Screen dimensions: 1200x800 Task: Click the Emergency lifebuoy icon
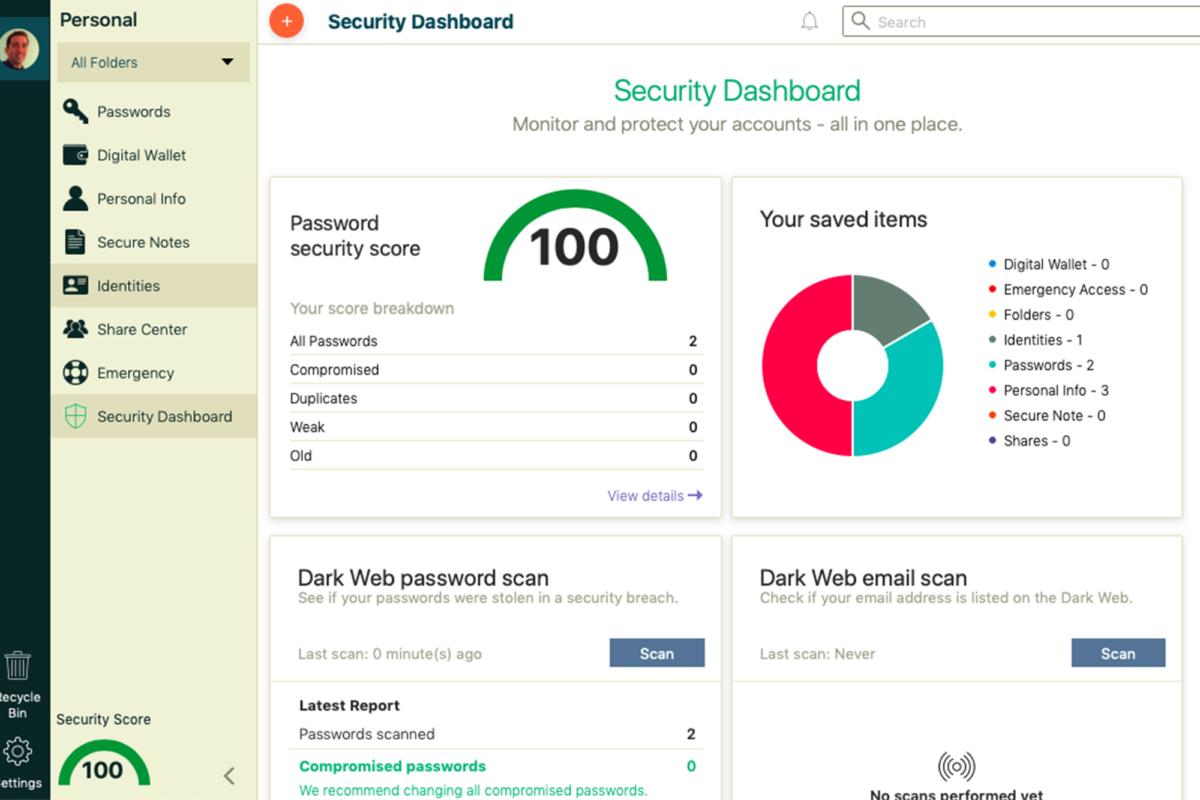pos(75,373)
